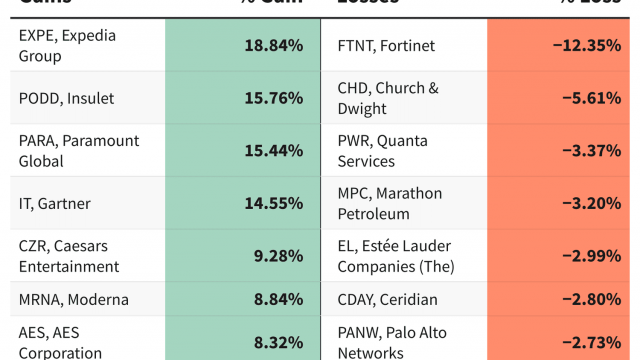
Task: Click CZR, Caesars Entertainment entry
Action: coord(69,256)
